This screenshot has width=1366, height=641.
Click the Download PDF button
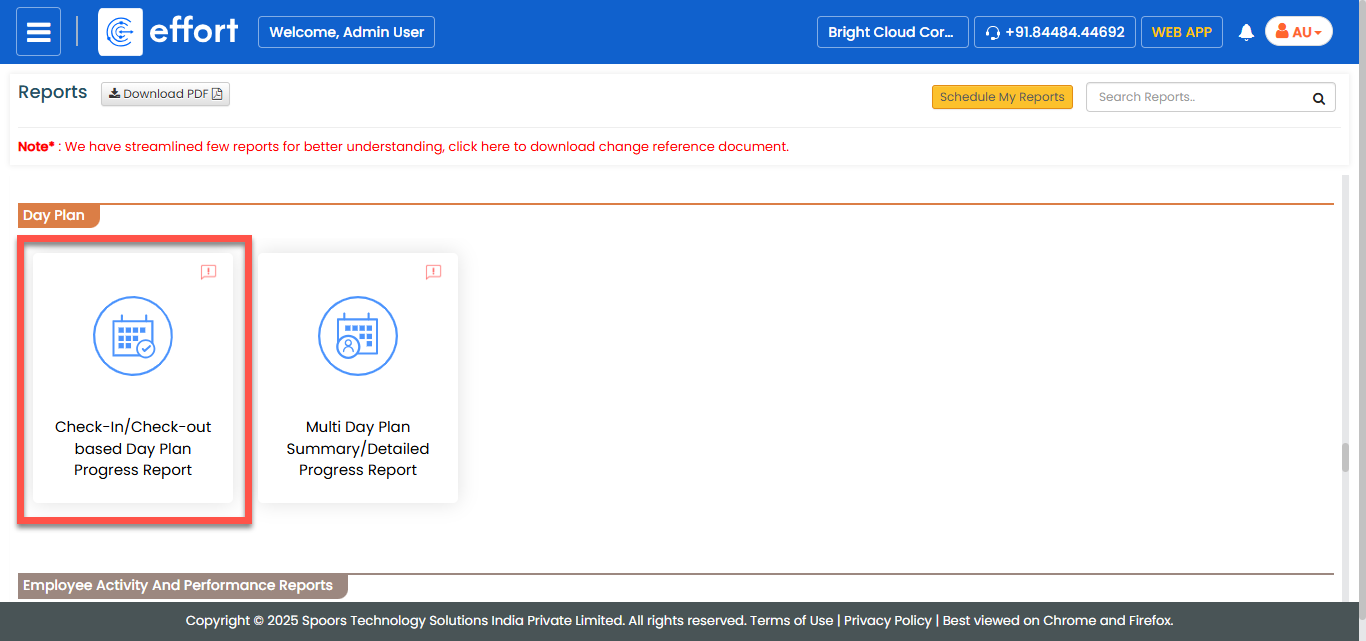165,94
